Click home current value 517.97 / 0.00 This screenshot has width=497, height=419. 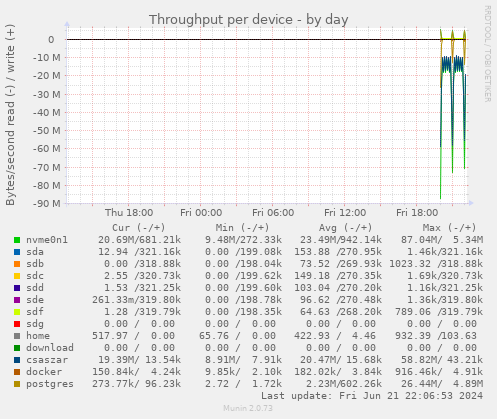pyautogui.click(x=133, y=336)
